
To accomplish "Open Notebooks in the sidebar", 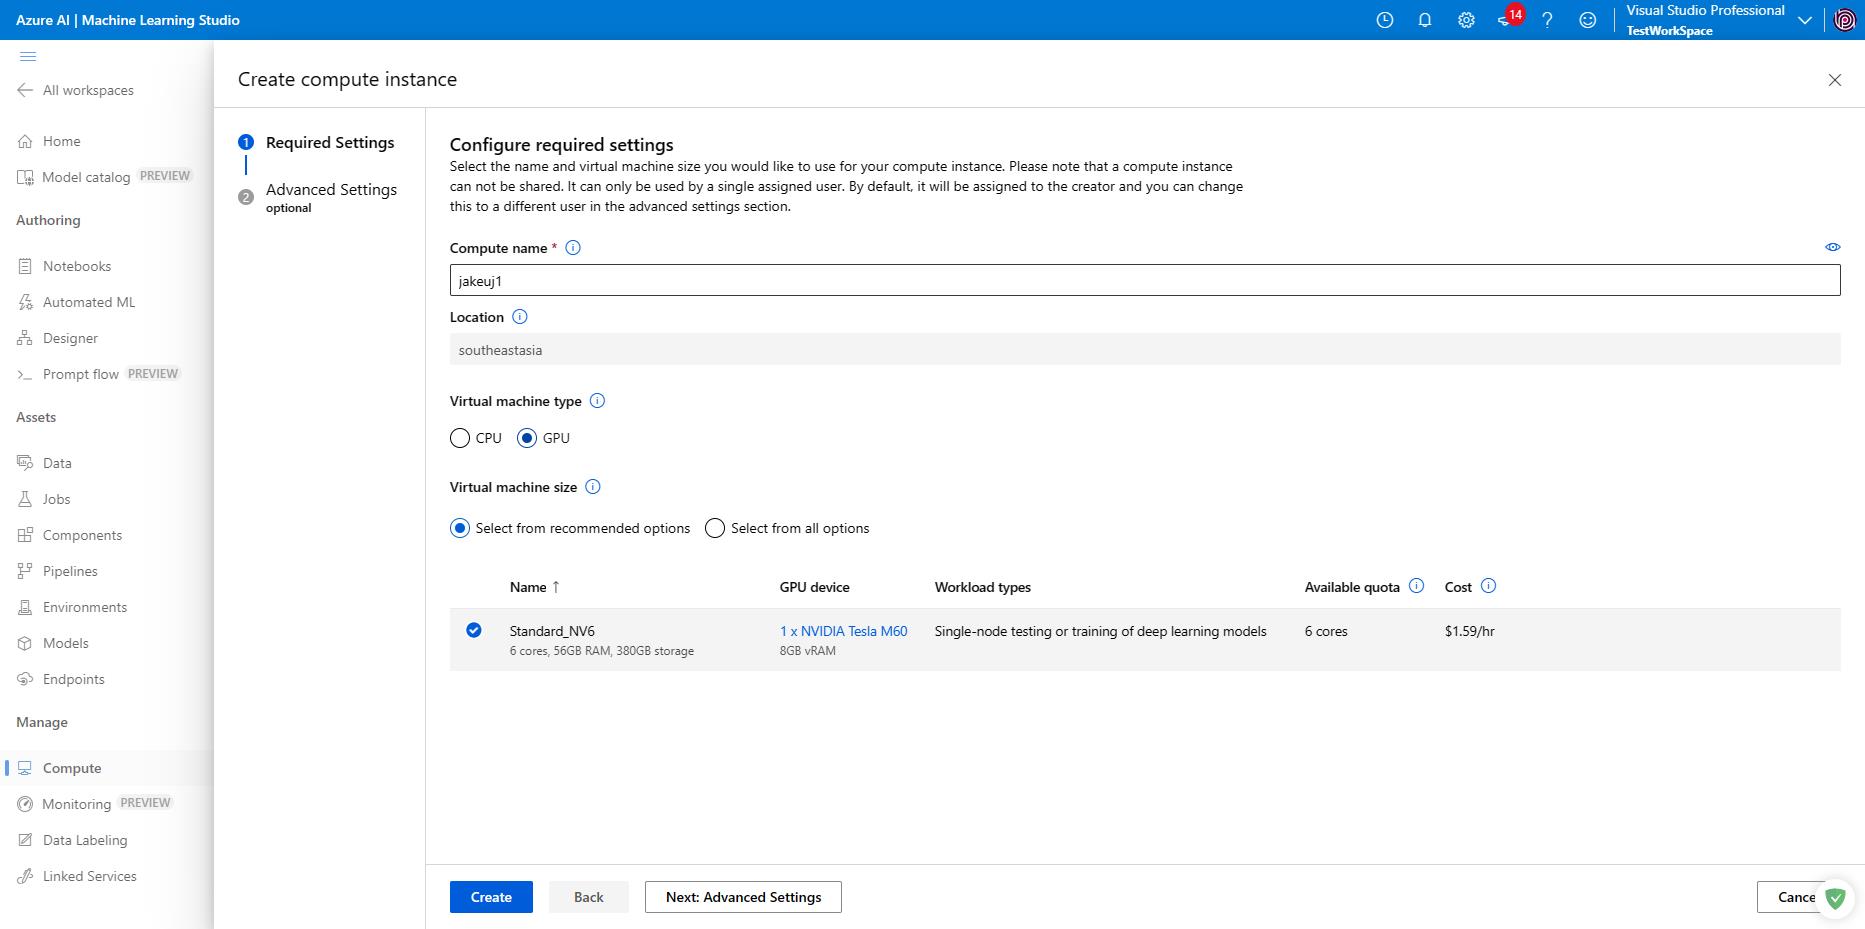I will point(77,266).
